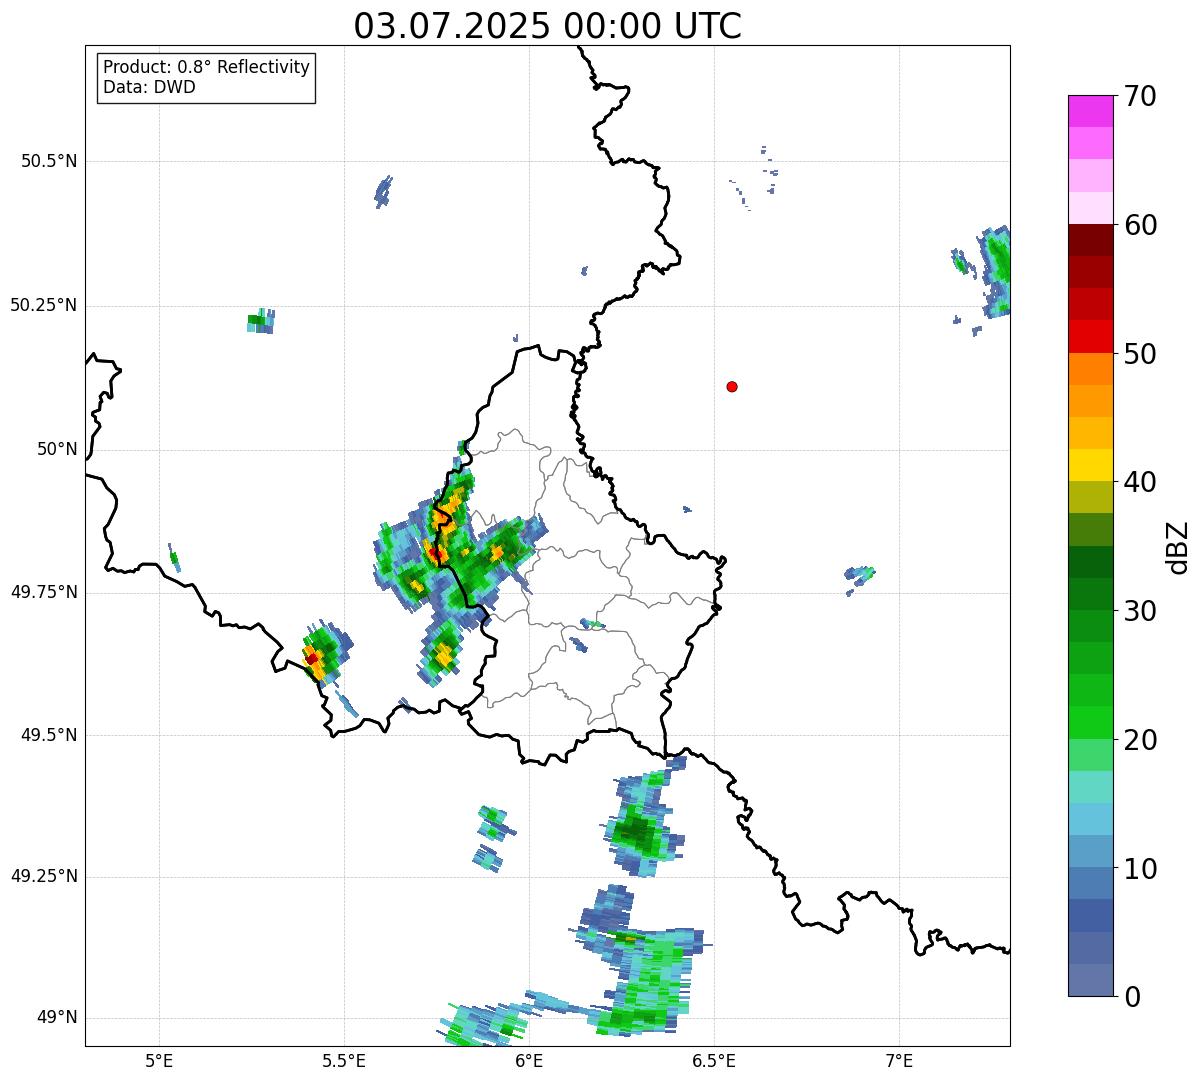This screenshot has height=1081, width=1202.
Task: Click the 6°E longitude label
Action: click(x=529, y=1060)
